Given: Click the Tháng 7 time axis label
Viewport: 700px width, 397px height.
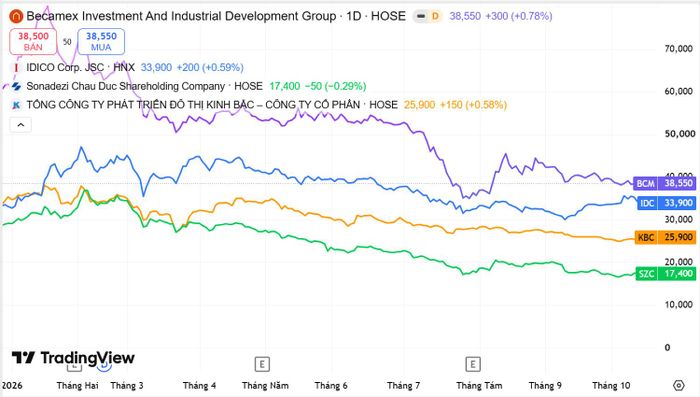Looking at the screenshot, I should coord(404,385).
